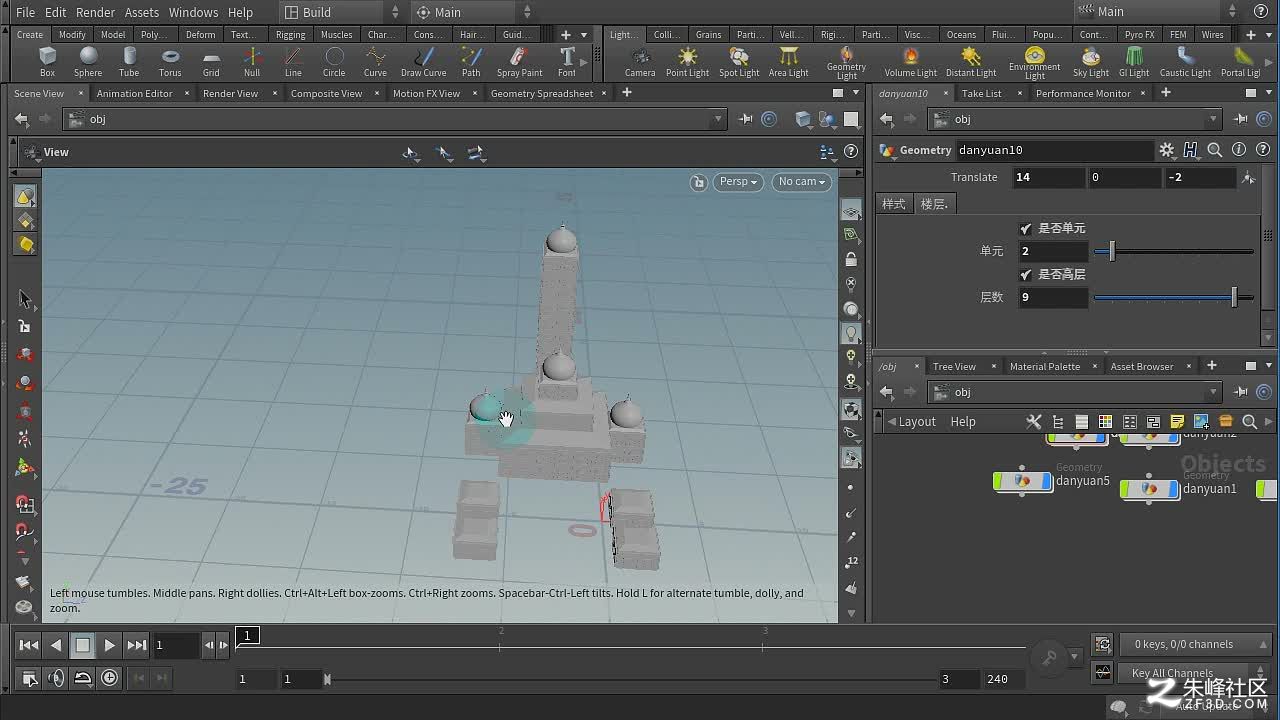The height and width of the screenshot is (720, 1280).
Task: Add a GI Light
Action: [1134, 62]
